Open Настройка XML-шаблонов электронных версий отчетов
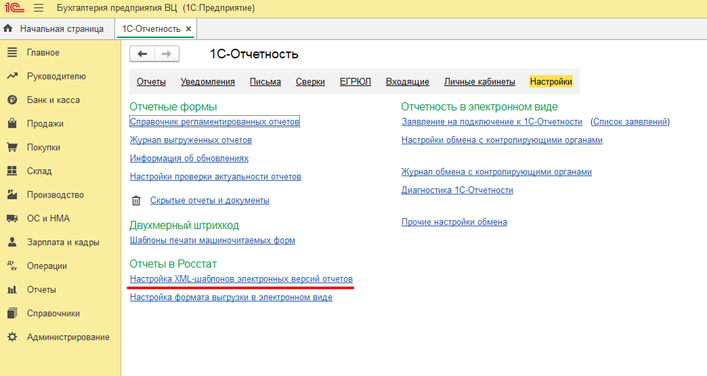This screenshot has height=376, width=707. pyautogui.click(x=241, y=279)
